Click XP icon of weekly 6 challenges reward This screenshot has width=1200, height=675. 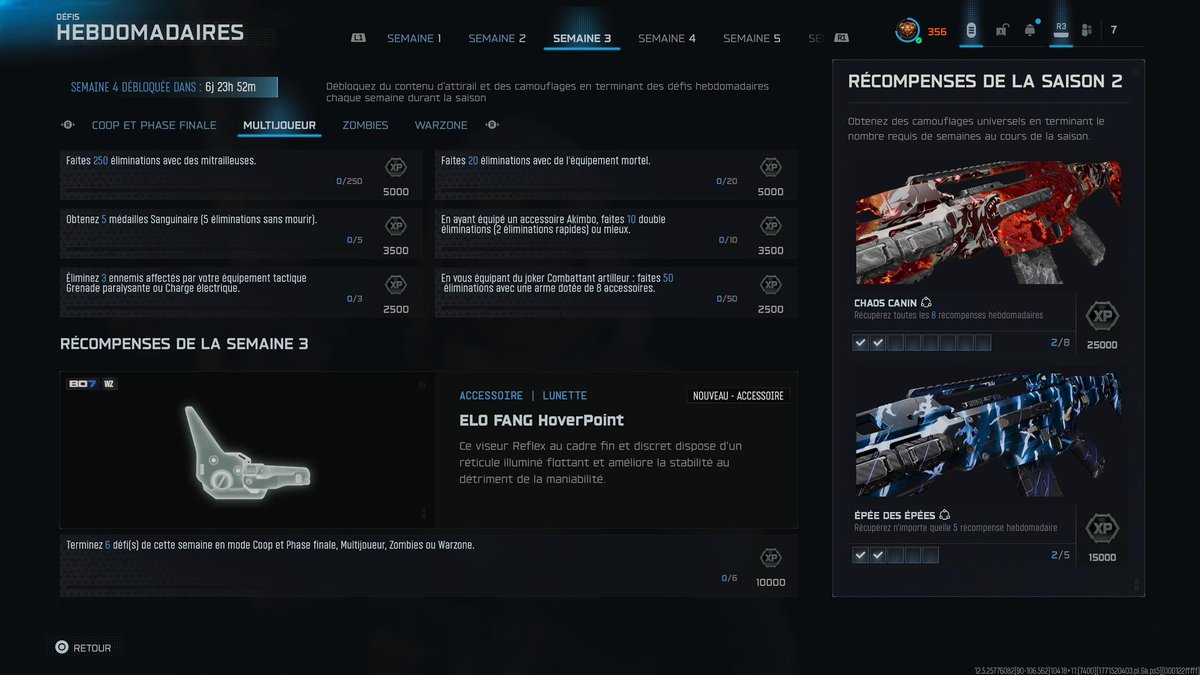tap(771, 558)
